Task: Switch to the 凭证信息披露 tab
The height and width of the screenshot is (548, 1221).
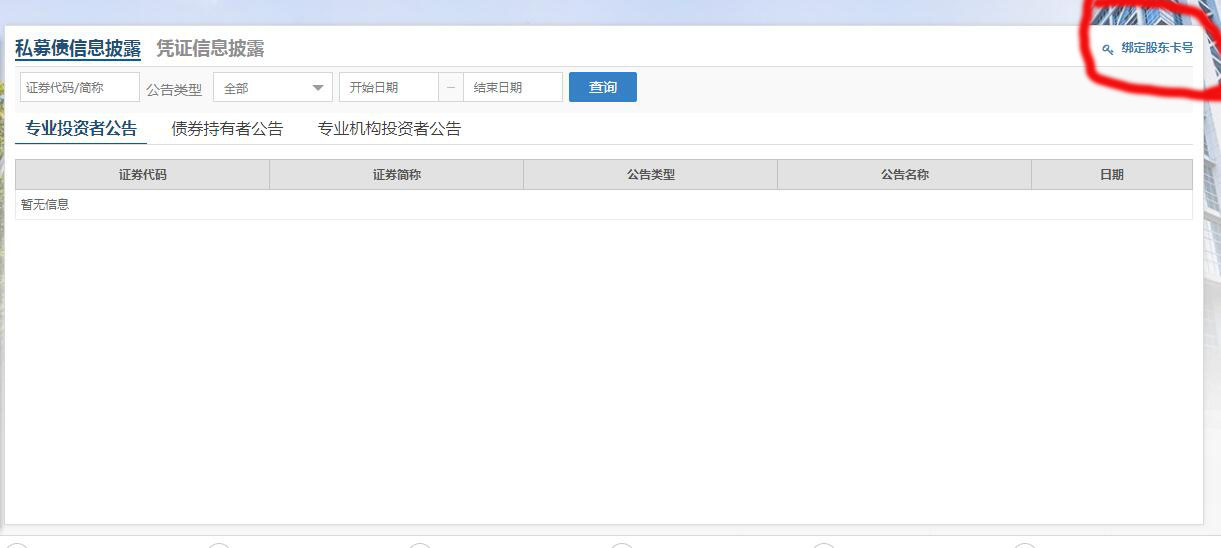Action: [x=210, y=48]
